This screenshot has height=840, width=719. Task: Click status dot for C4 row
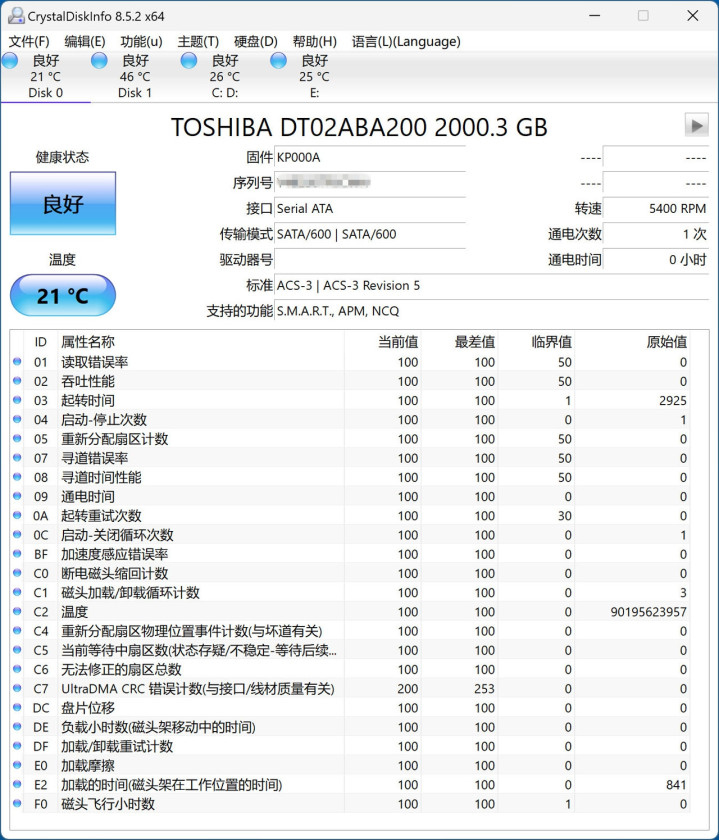tap(17, 631)
